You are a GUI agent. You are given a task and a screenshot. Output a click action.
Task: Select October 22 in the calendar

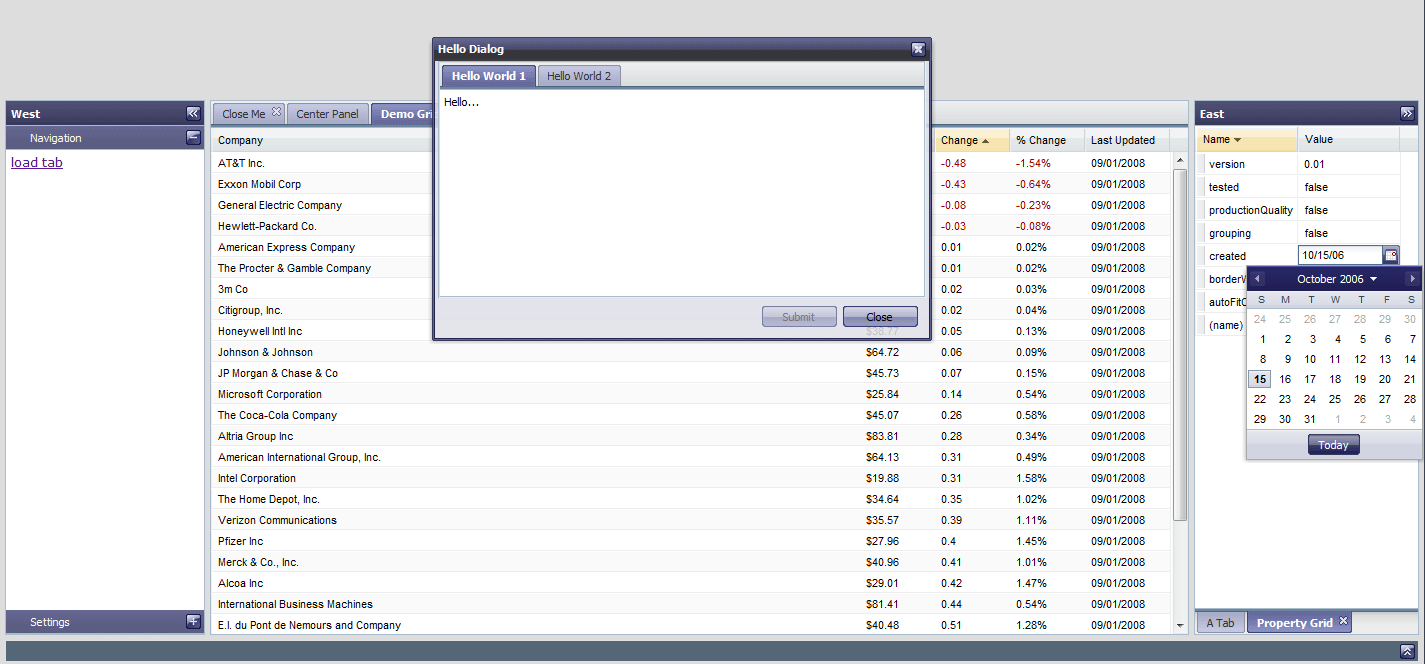1260,399
